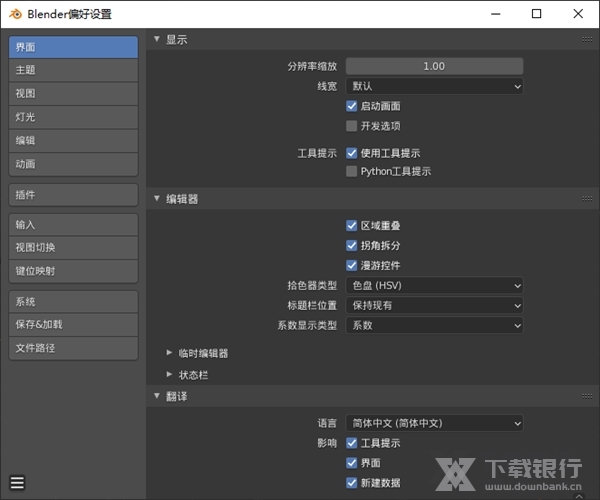Collapse the 翻译 panel
This screenshot has height=500, width=600.
(157, 396)
